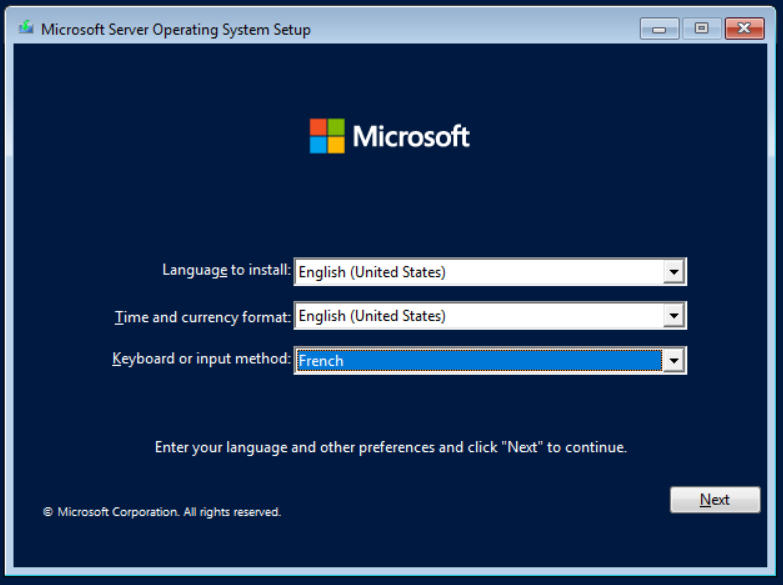Image resolution: width=783 pixels, height=585 pixels.
Task: Click the setup icon in the title bar
Action: click(26, 28)
